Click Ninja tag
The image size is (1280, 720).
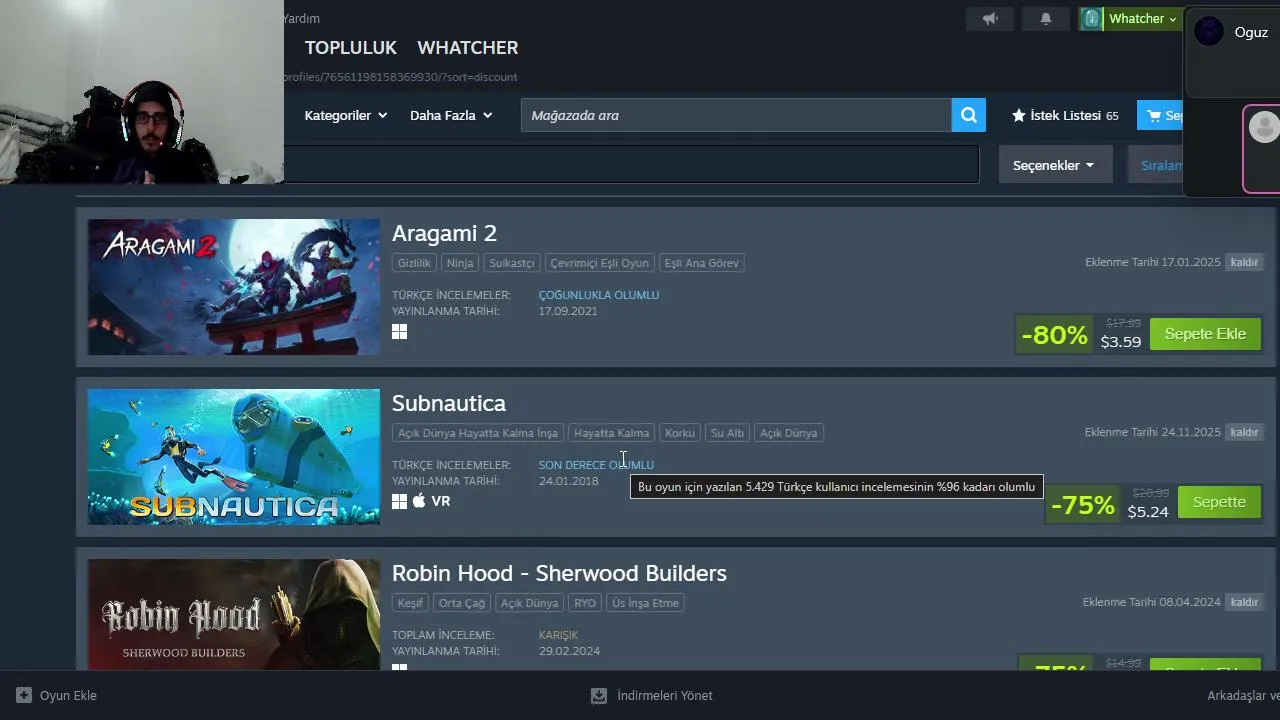pyautogui.click(x=460, y=263)
